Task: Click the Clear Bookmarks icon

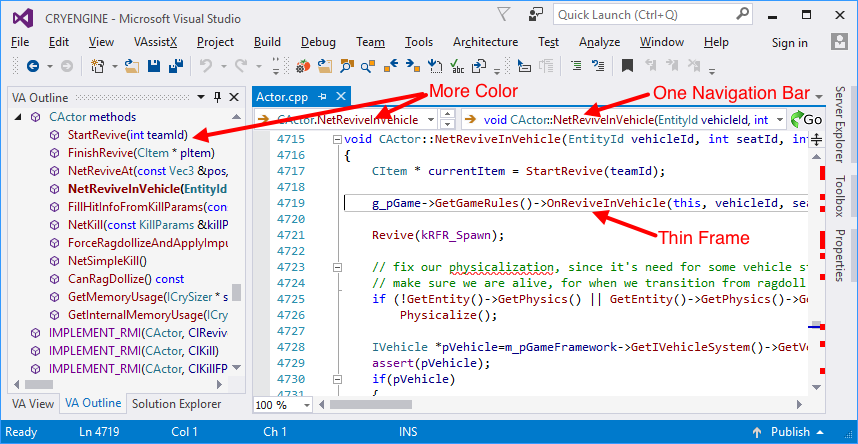Action: (694, 66)
